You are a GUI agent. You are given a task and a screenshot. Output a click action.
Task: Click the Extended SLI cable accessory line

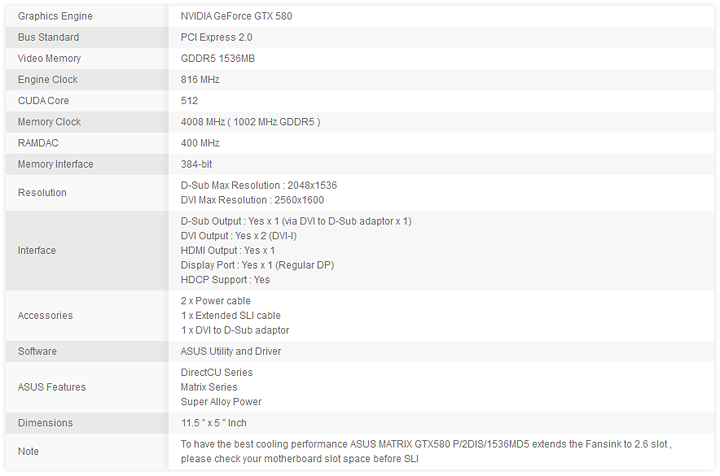click(230, 315)
